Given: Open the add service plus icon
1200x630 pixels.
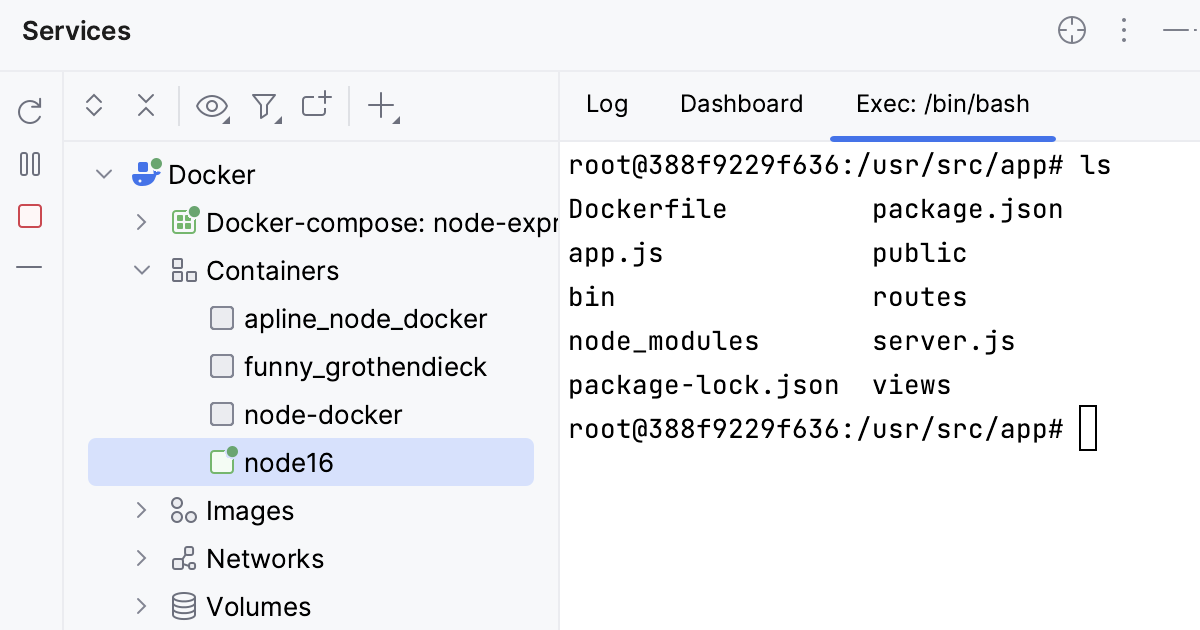Looking at the screenshot, I should [x=381, y=105].
